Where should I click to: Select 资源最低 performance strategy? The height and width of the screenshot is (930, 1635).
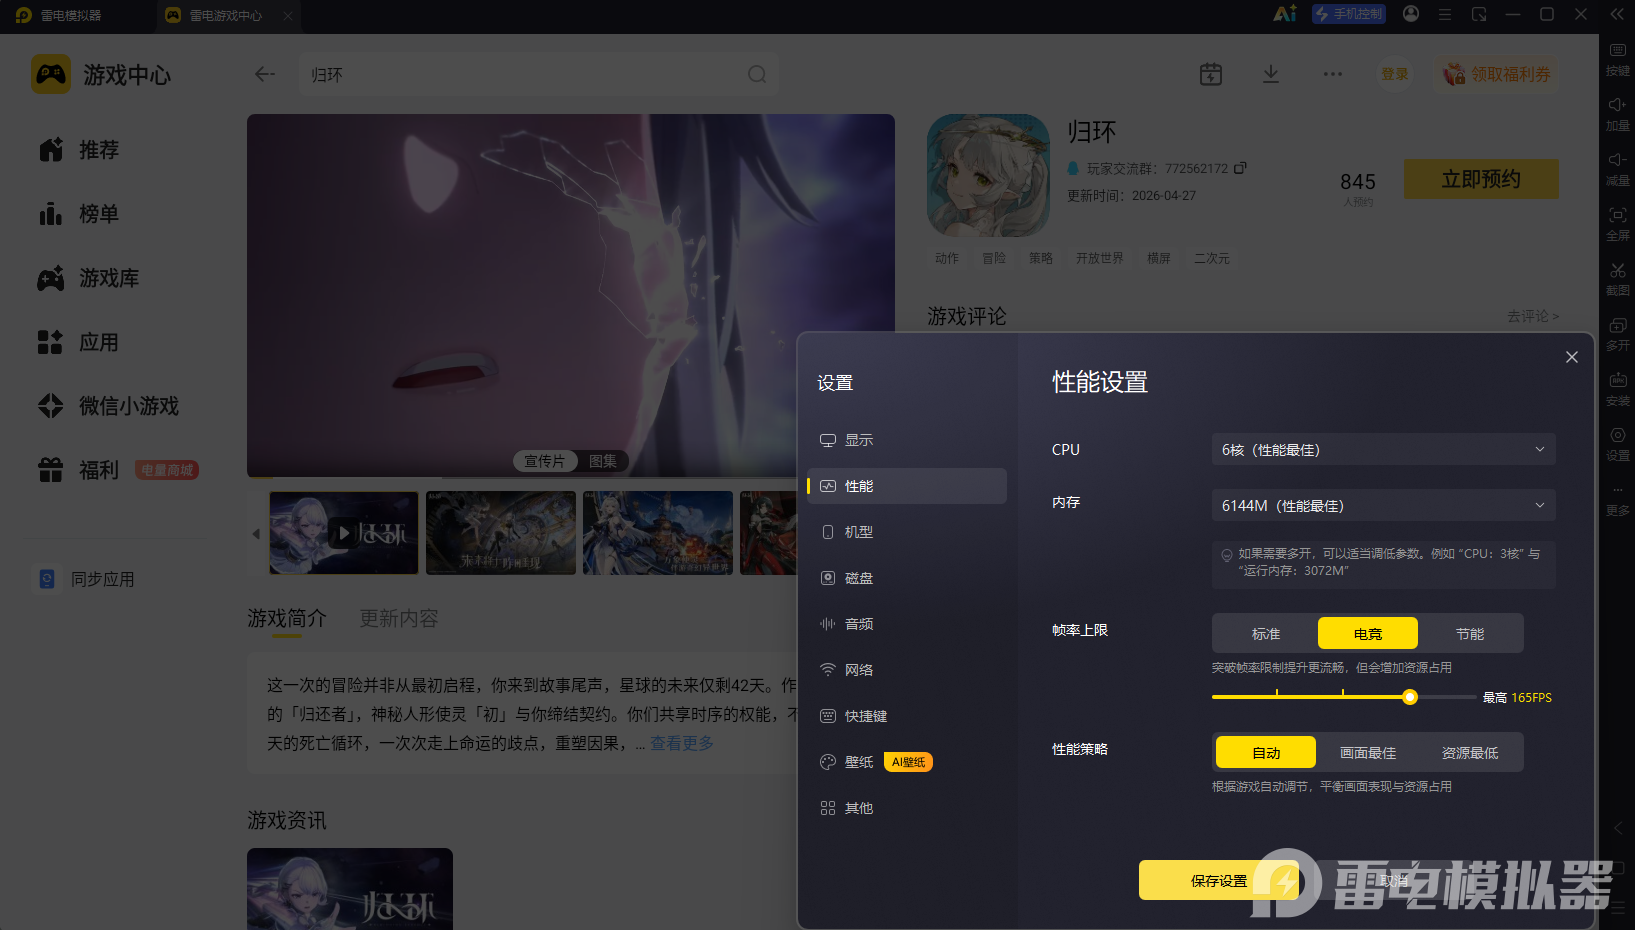click(1470, 753)
